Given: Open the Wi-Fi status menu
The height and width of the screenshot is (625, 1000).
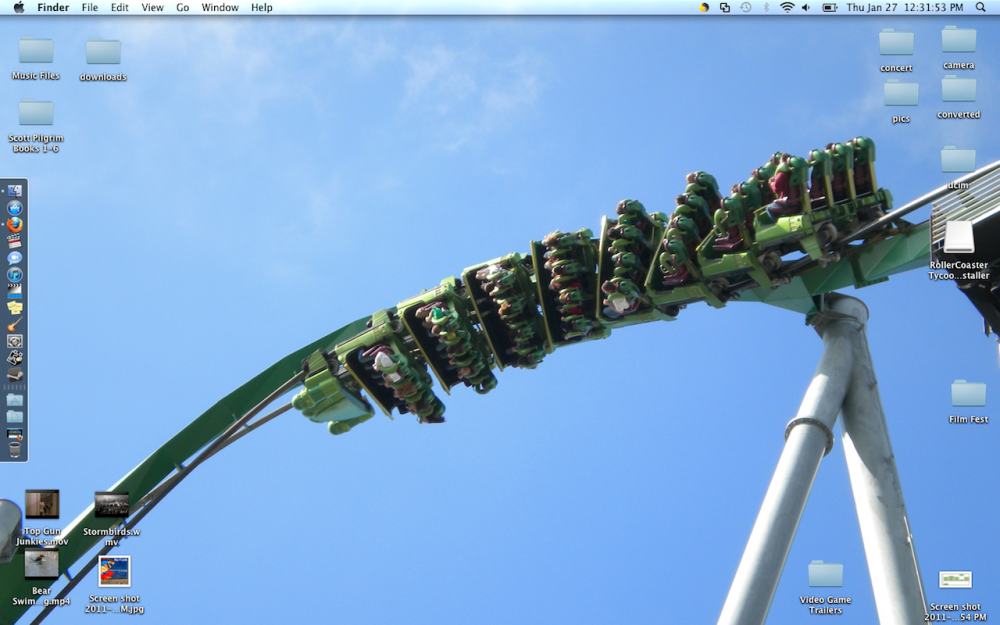Looking at the screenshot, I should point(787,7).
